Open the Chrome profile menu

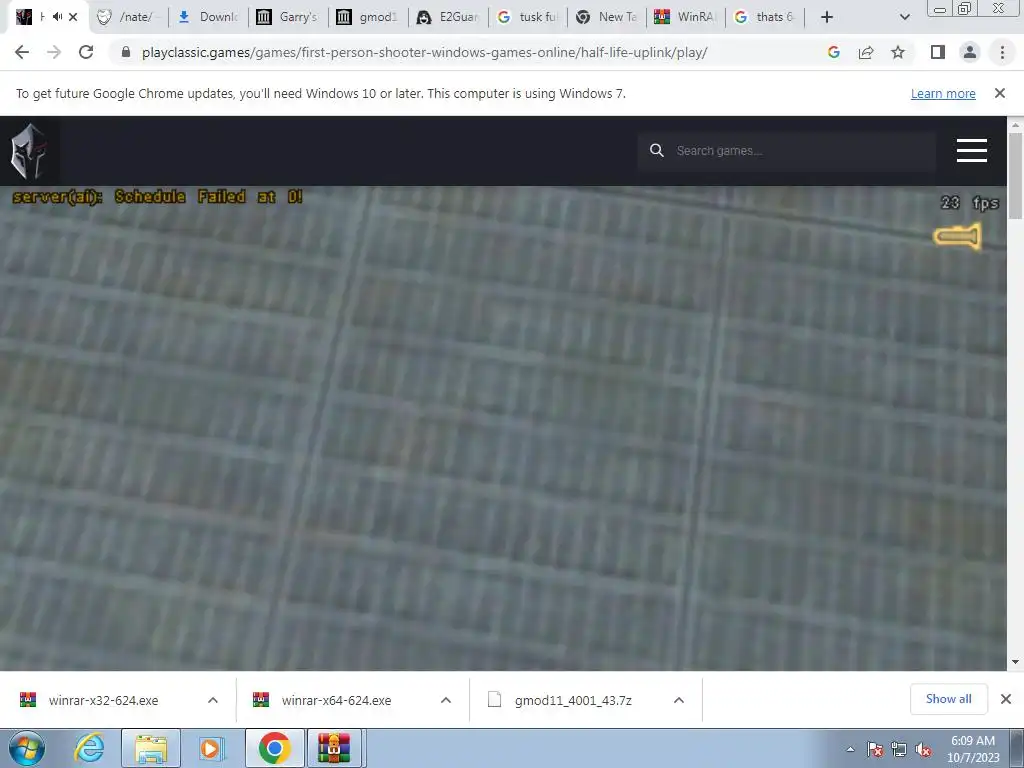point(970,52)
